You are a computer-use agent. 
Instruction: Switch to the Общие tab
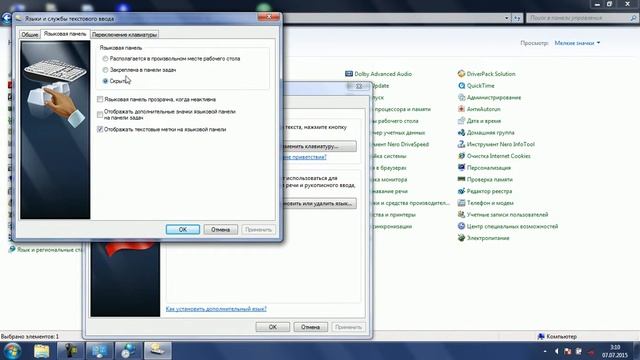[x=30, y=35]
